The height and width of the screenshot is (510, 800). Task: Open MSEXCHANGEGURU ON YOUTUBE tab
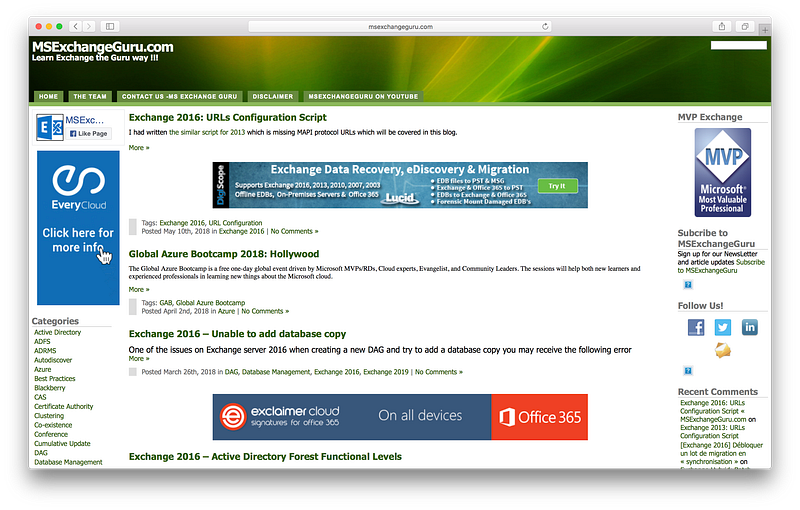(363, 96)
